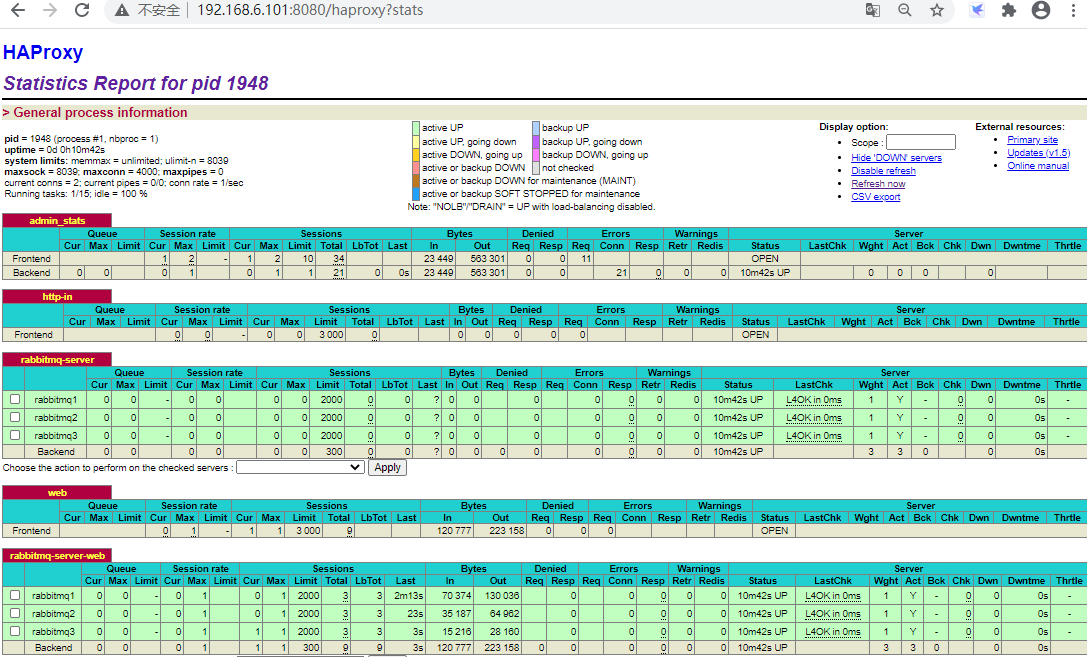
Task: Click the Hide 'DOWN' servers link
Action: (x=896, y=158)
